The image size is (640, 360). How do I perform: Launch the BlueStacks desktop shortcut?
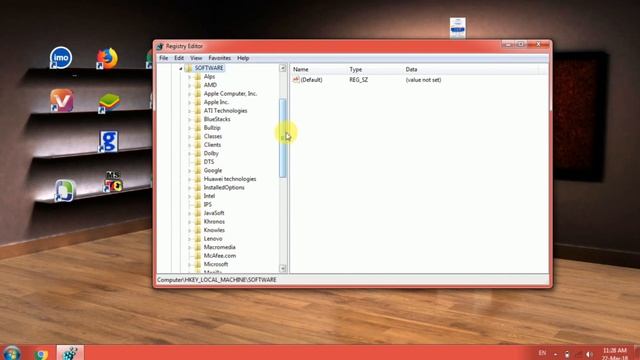coord(109,103)
